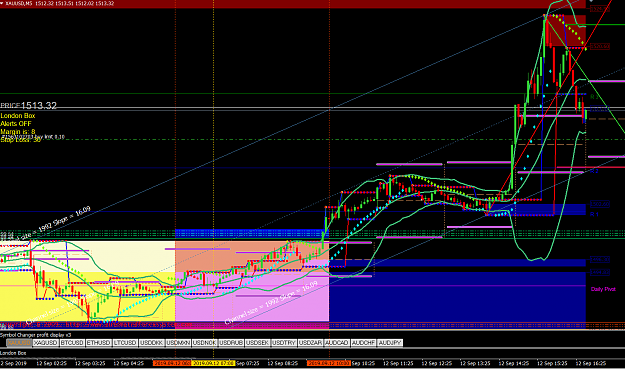This screenshot has width=625, height=370.
Task: Click the orange 2019.09.12 00:00 time marker
Action: 172,363
